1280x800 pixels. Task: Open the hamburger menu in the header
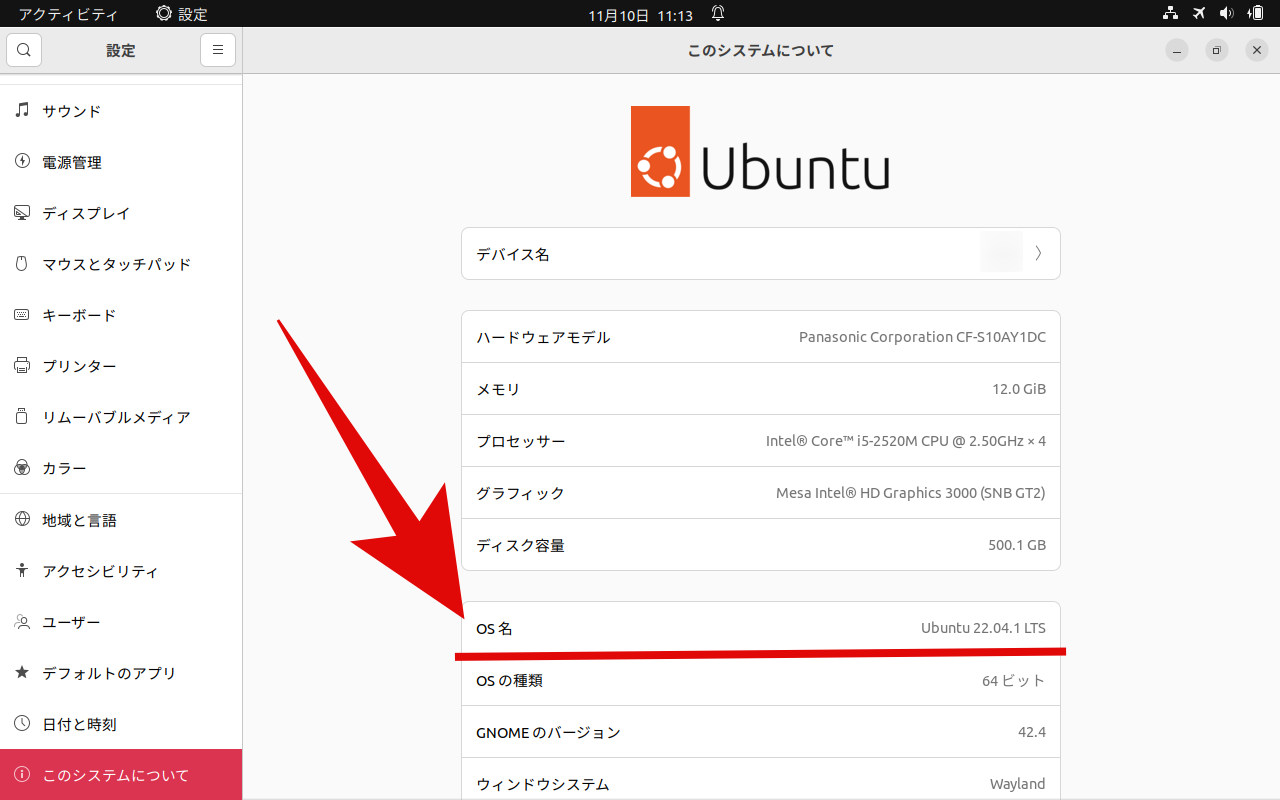pos(218,49)
